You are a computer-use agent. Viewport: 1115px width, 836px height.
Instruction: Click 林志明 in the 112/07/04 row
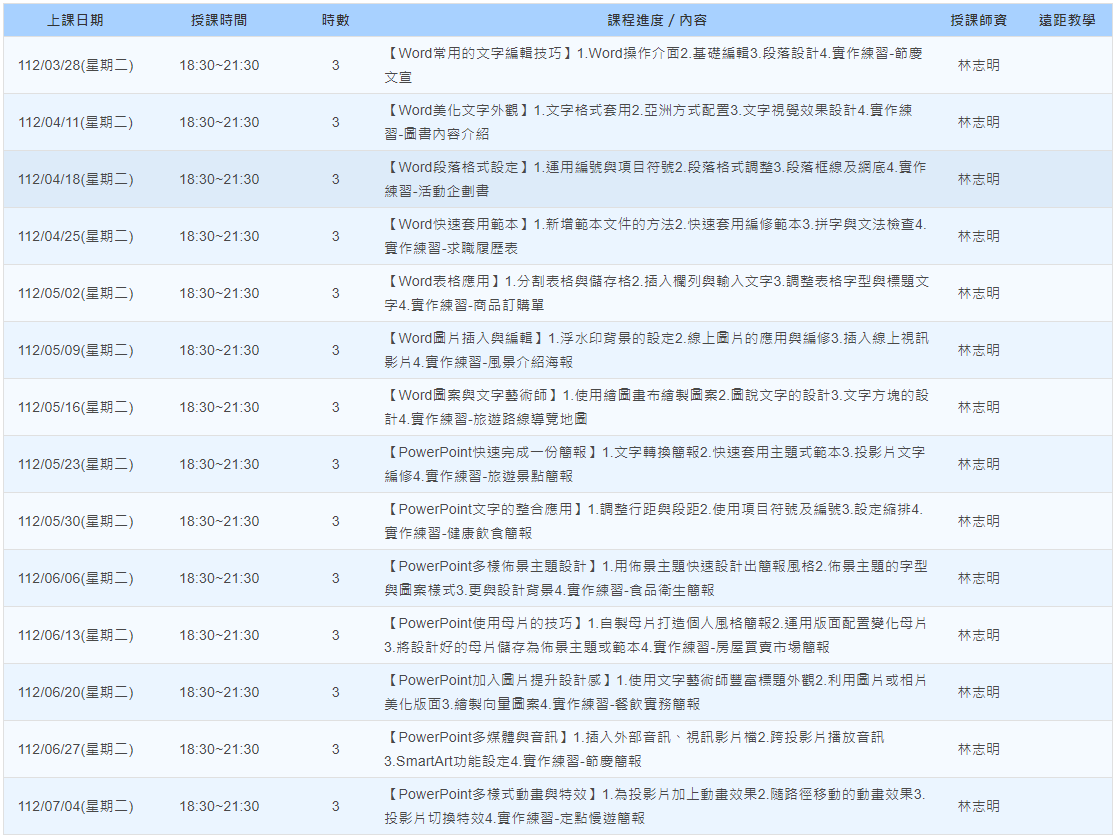coord(978,806)
